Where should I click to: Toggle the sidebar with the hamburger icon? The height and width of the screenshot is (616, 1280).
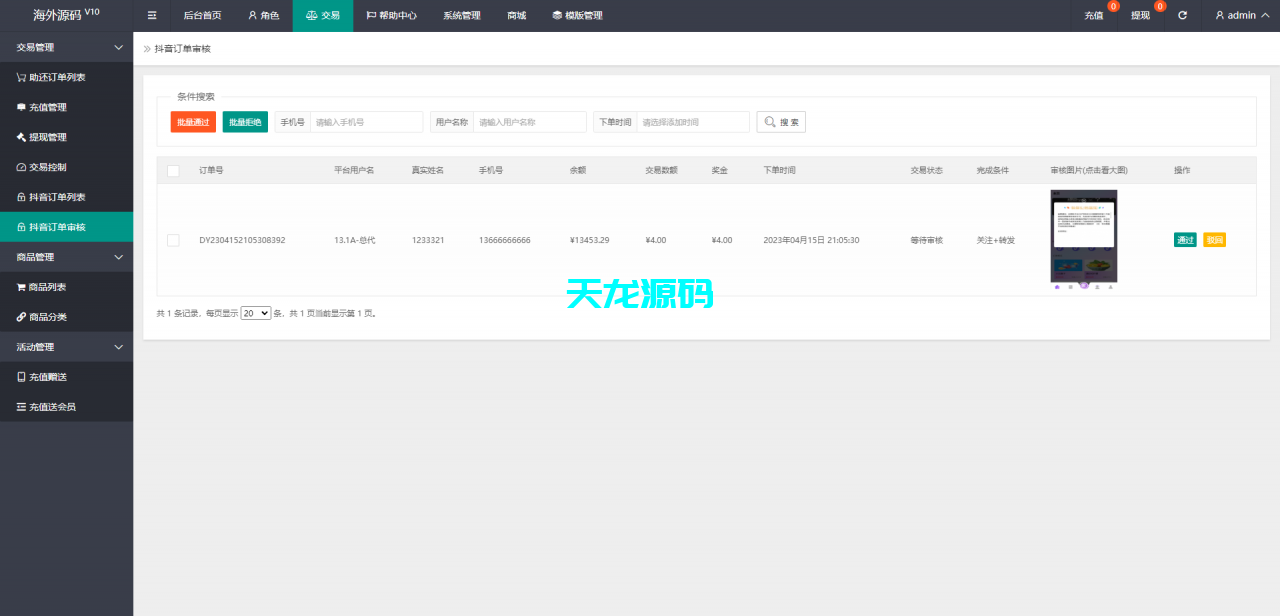pos(151,15)
